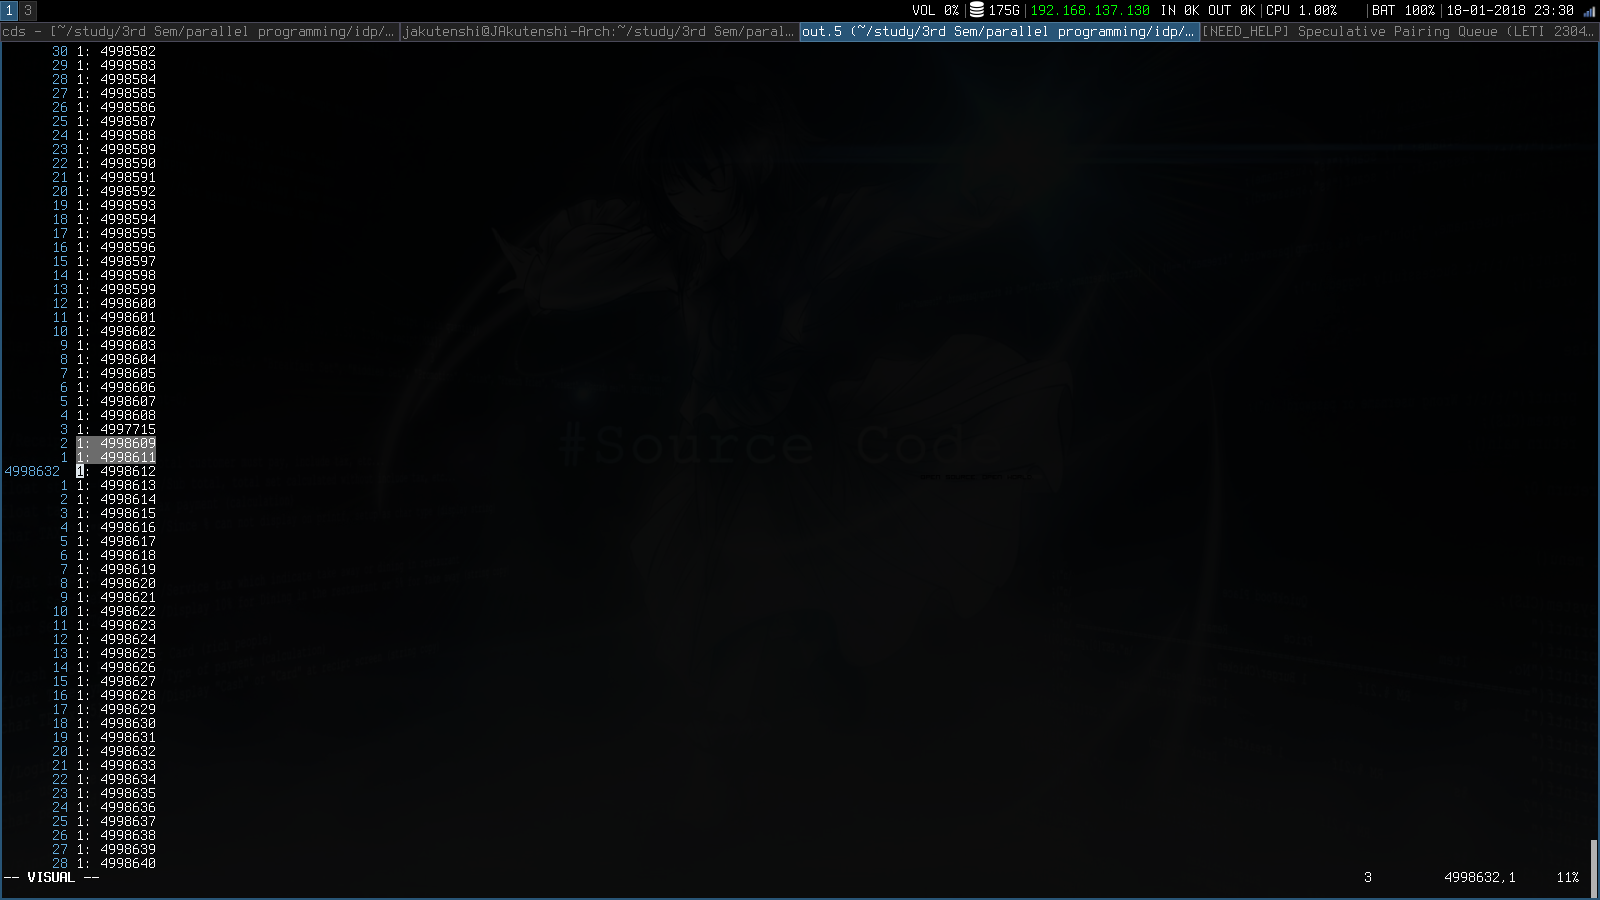Open the cds window tab
The width and height of the screenshot is (1600, 900).
point(200,32)
